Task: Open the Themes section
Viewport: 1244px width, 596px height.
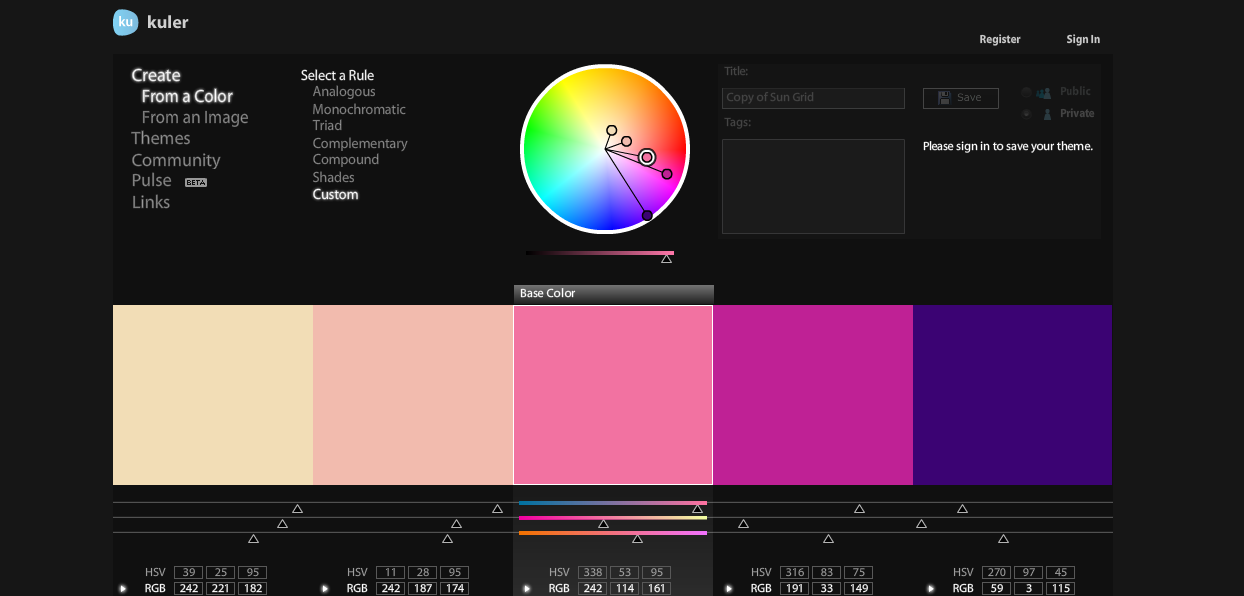Action: click(161, 139)
